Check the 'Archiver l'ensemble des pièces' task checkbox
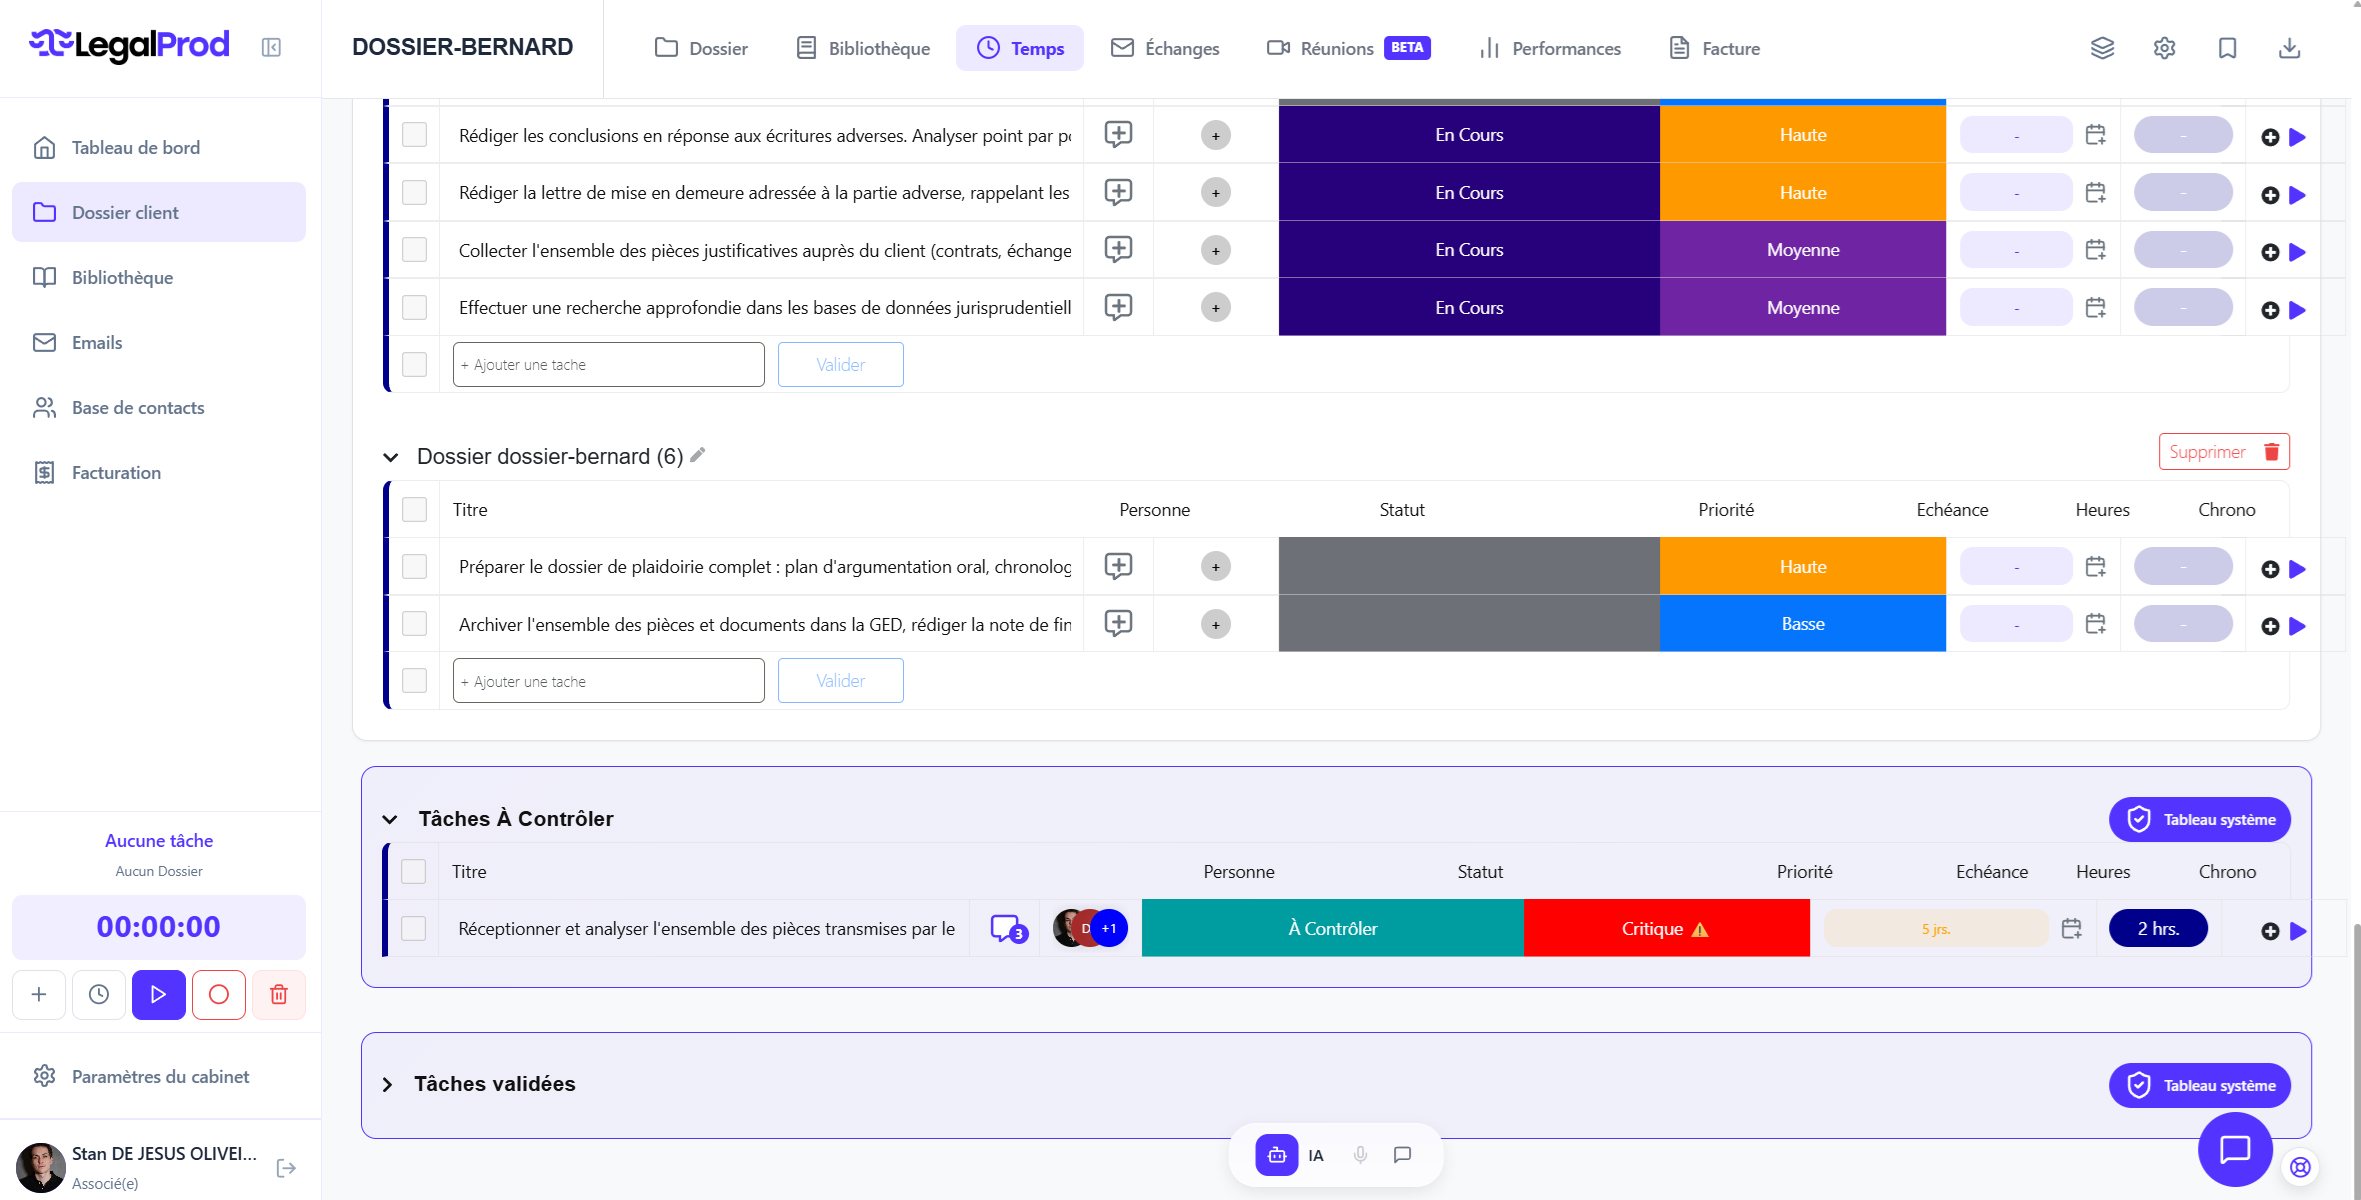The width and height of the screenshot is (2361, 1200). point(414,623)
